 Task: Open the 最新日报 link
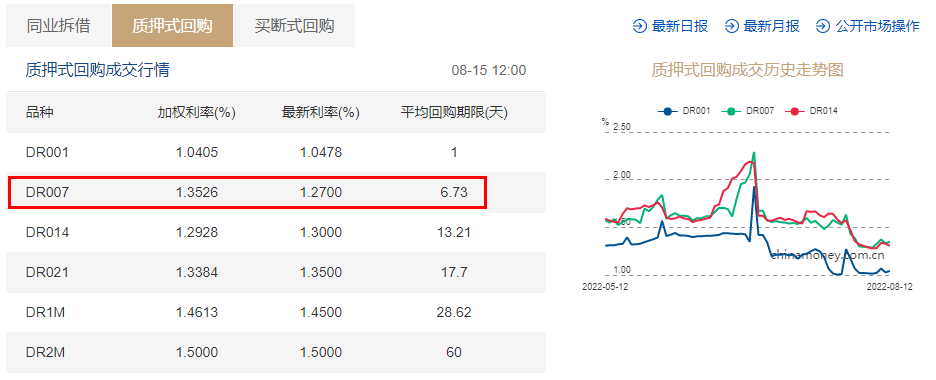[x=680, y=26]
